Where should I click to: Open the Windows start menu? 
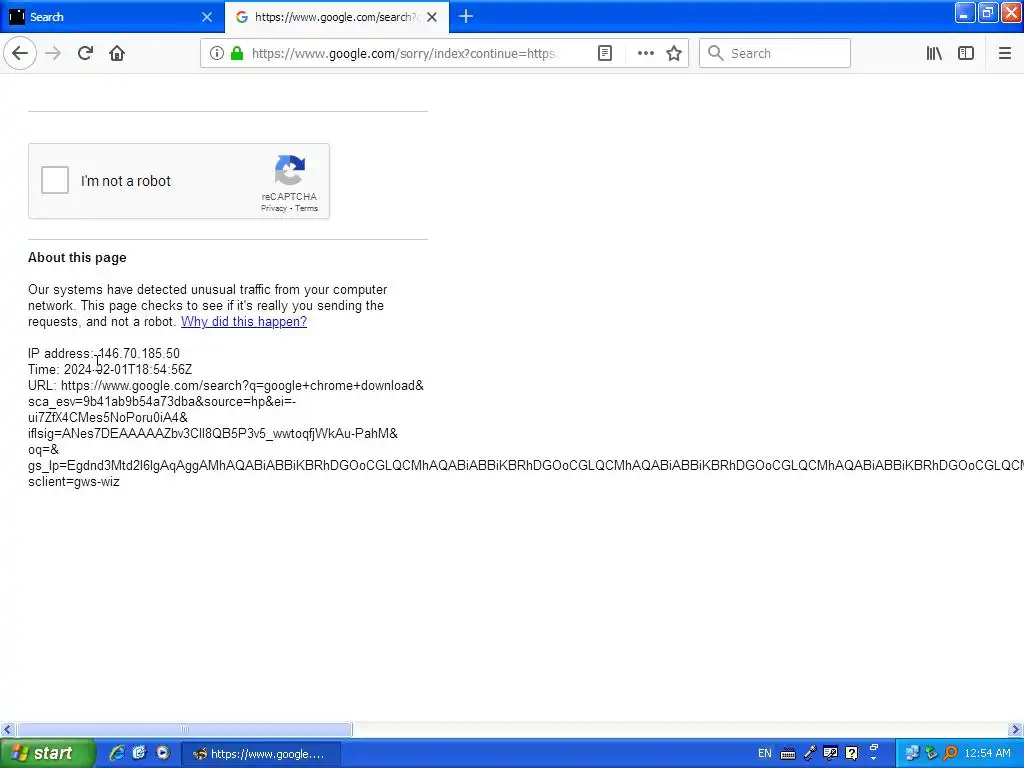[x=46, y=753]
